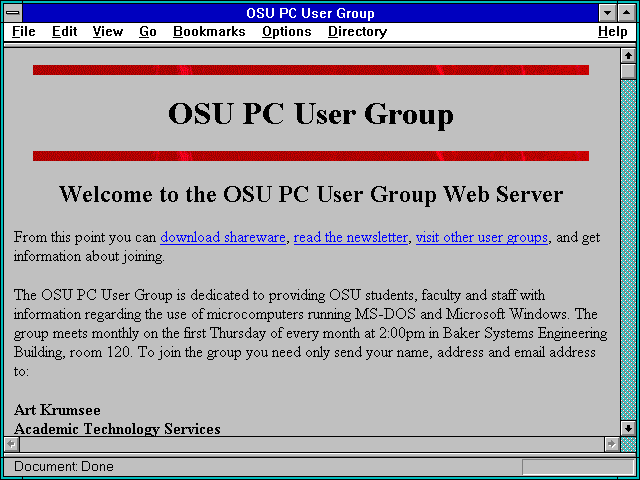The width and height of the screenshot is (640, 480).
Task: Click the OSU PC User Group title bar
Action: [311, 13]
